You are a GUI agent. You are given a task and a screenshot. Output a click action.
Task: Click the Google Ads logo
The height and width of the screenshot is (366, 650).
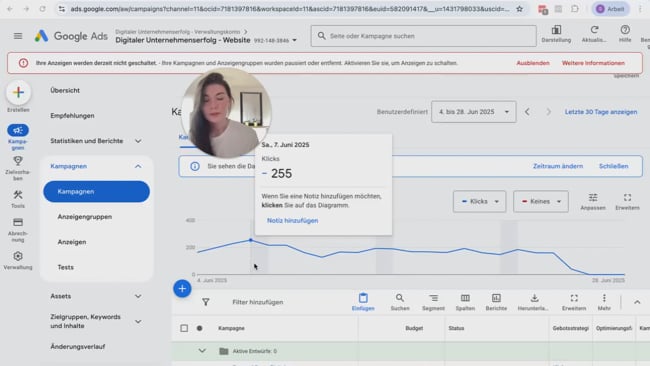(71, 36)
